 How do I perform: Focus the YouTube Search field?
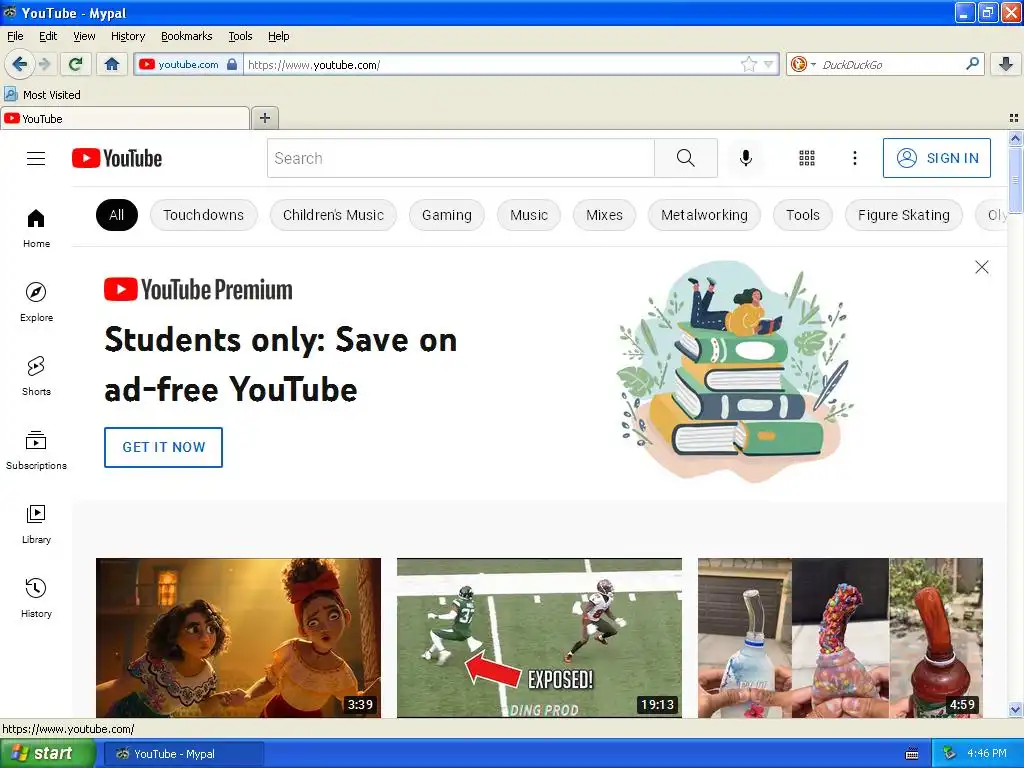(x=460, y=158)
